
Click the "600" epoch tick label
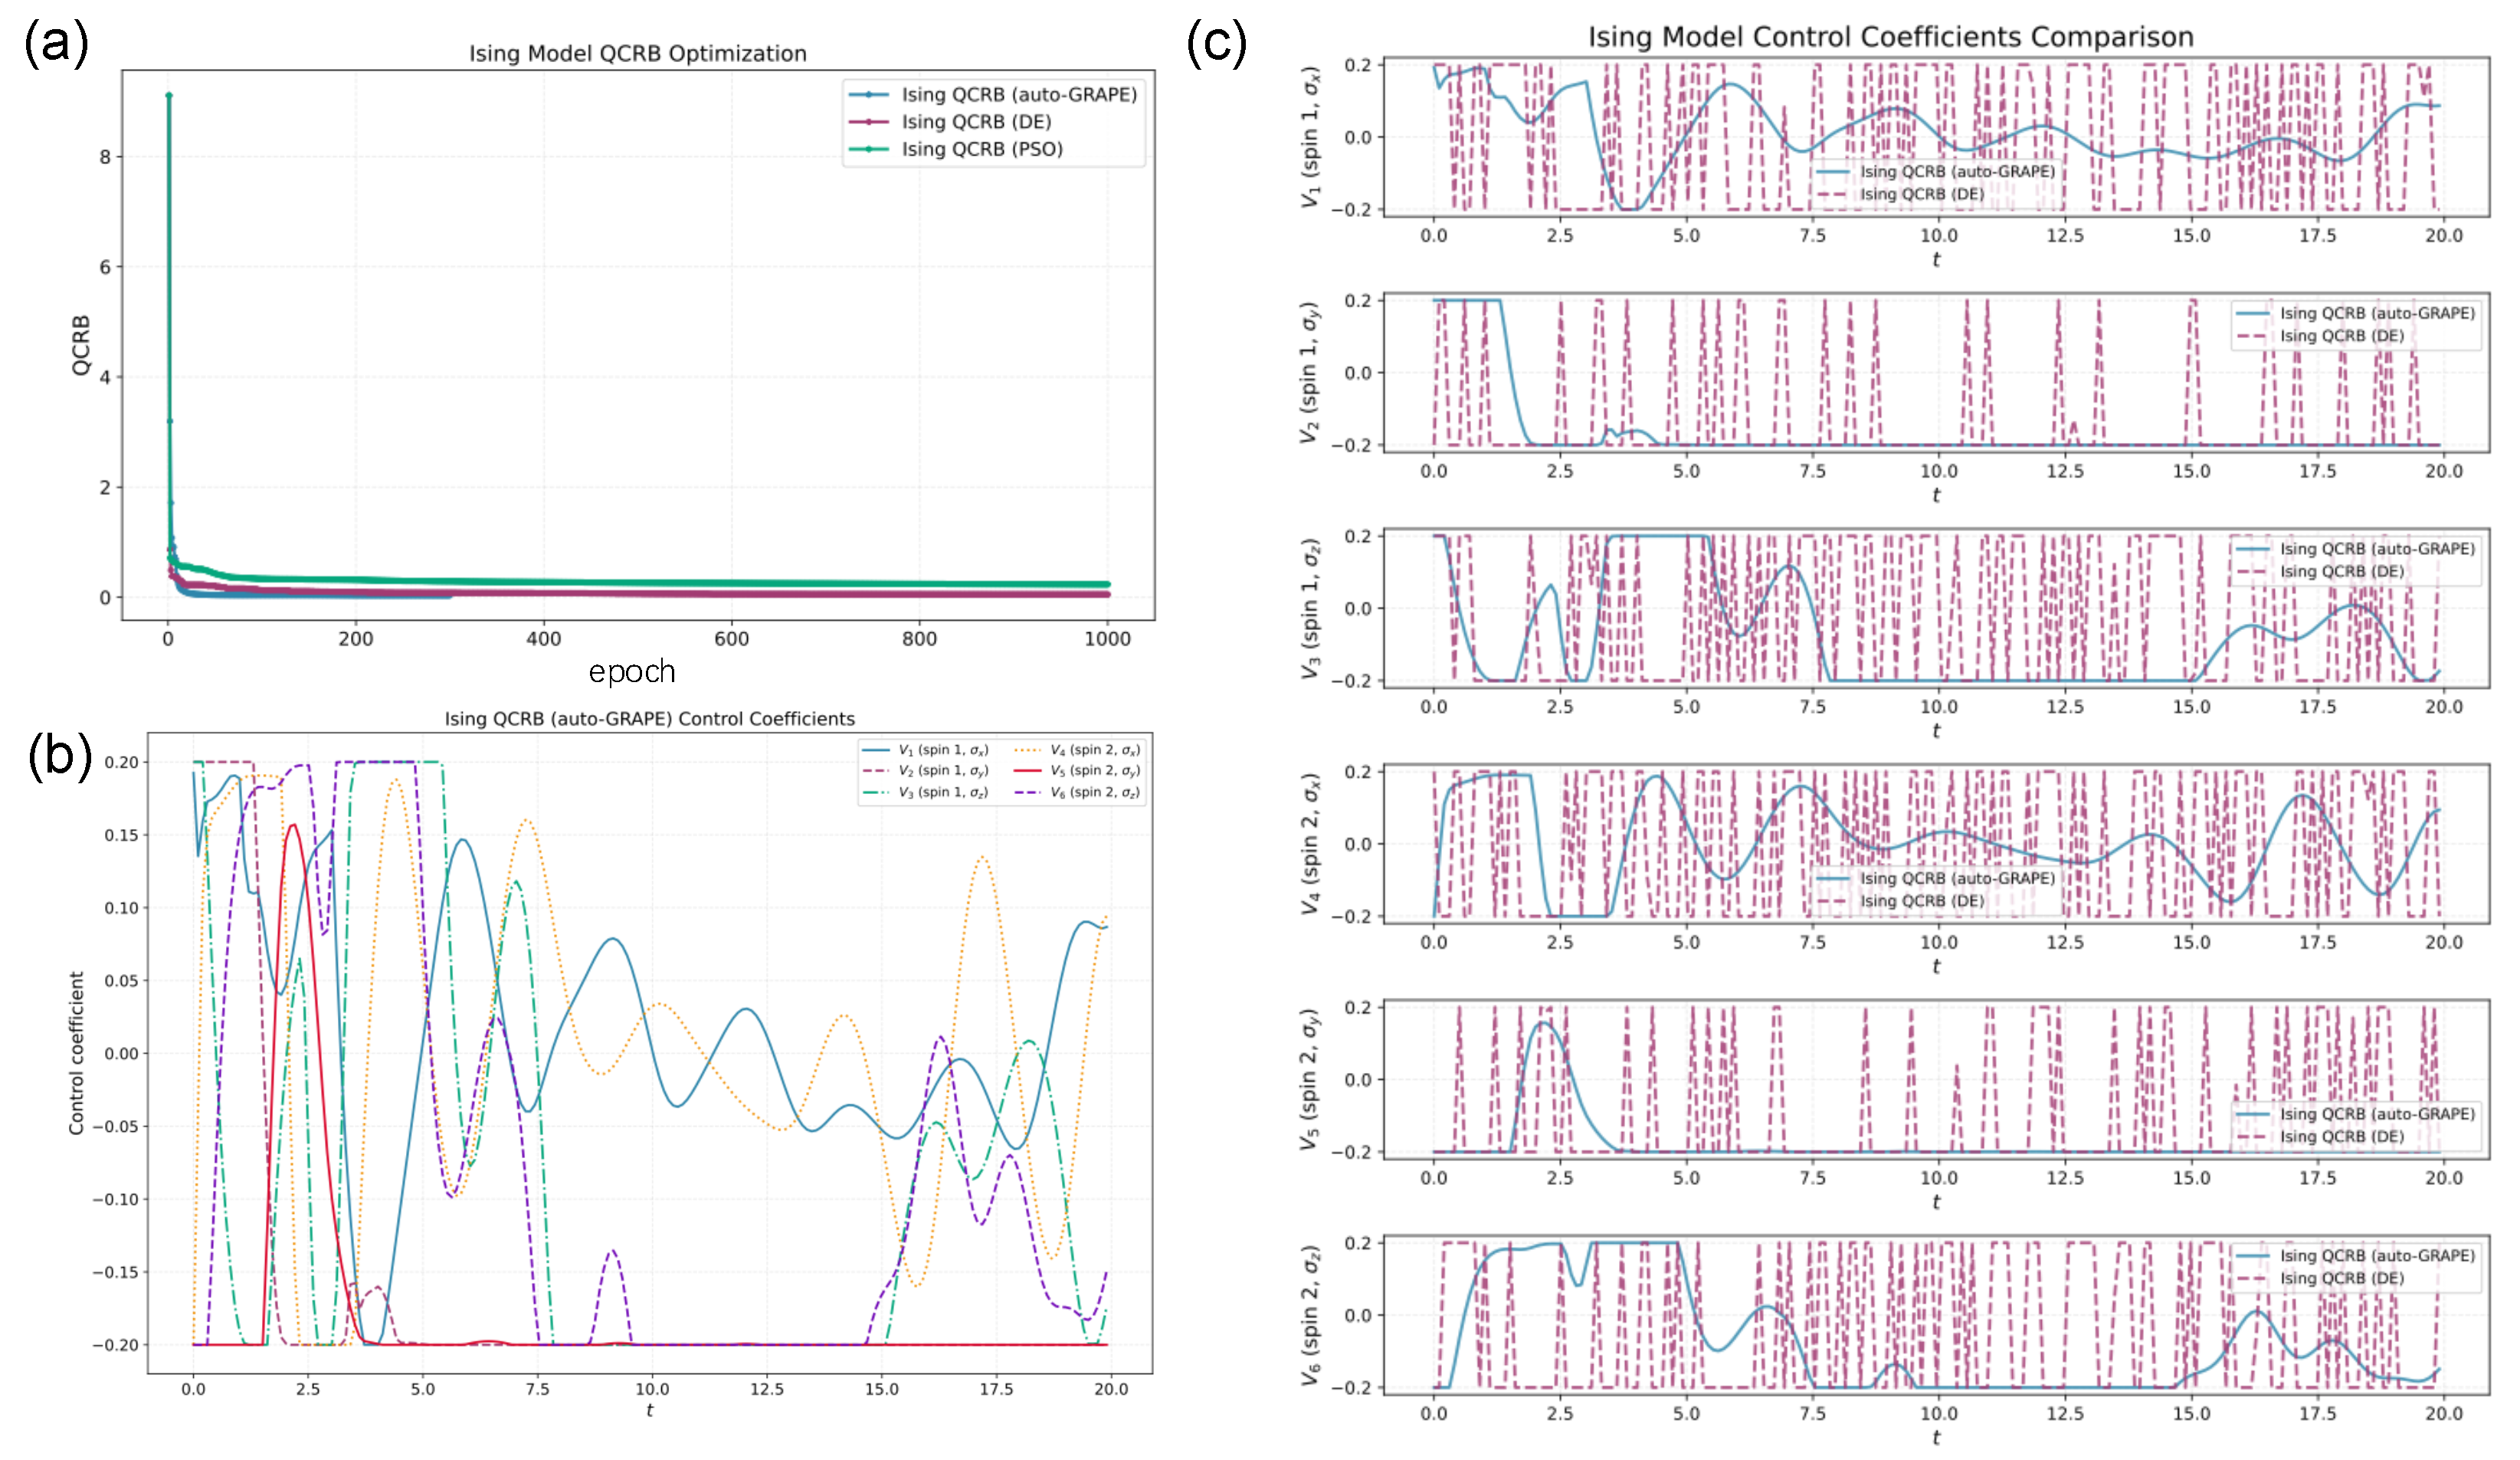[x=731, y=639]
